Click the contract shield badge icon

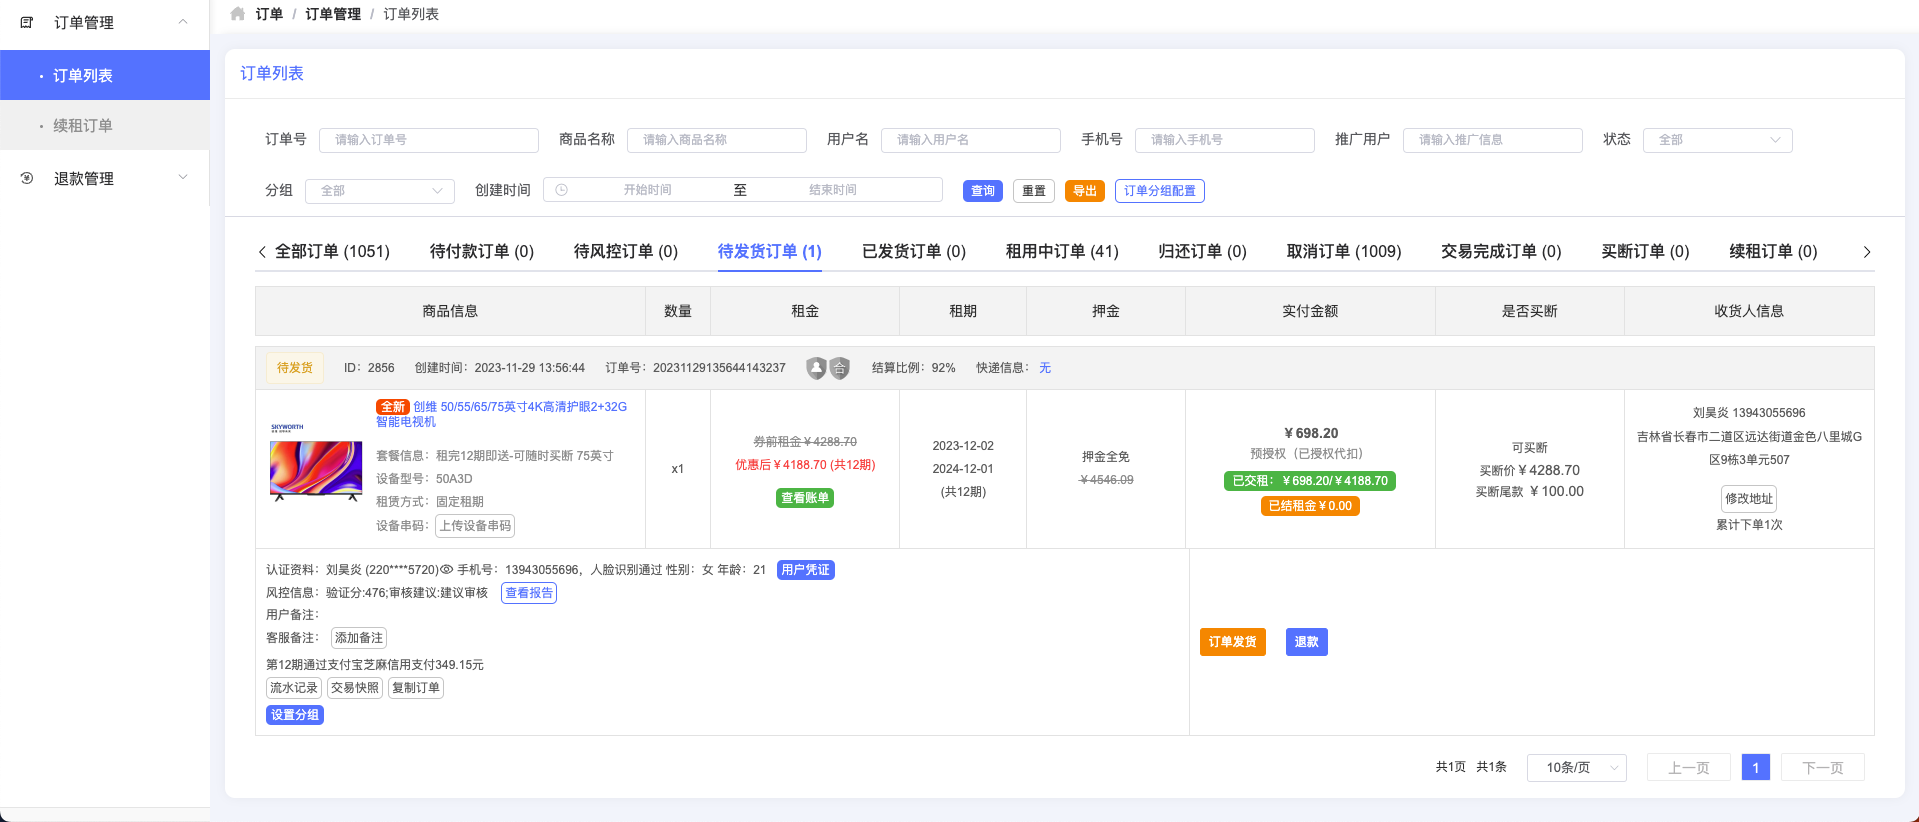[840, 368]
